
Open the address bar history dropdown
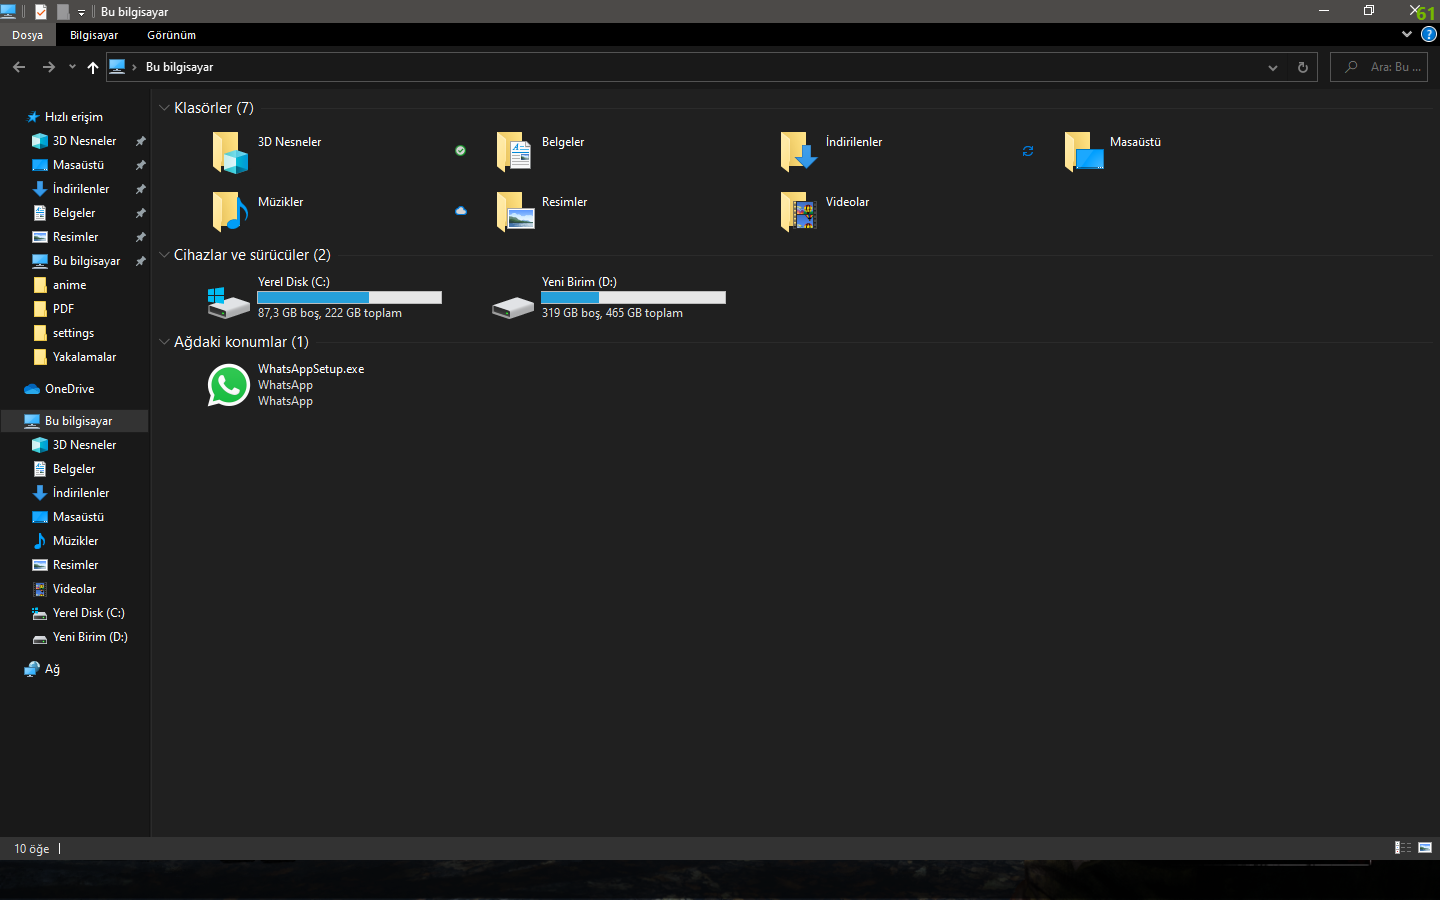click(1273, 67)
